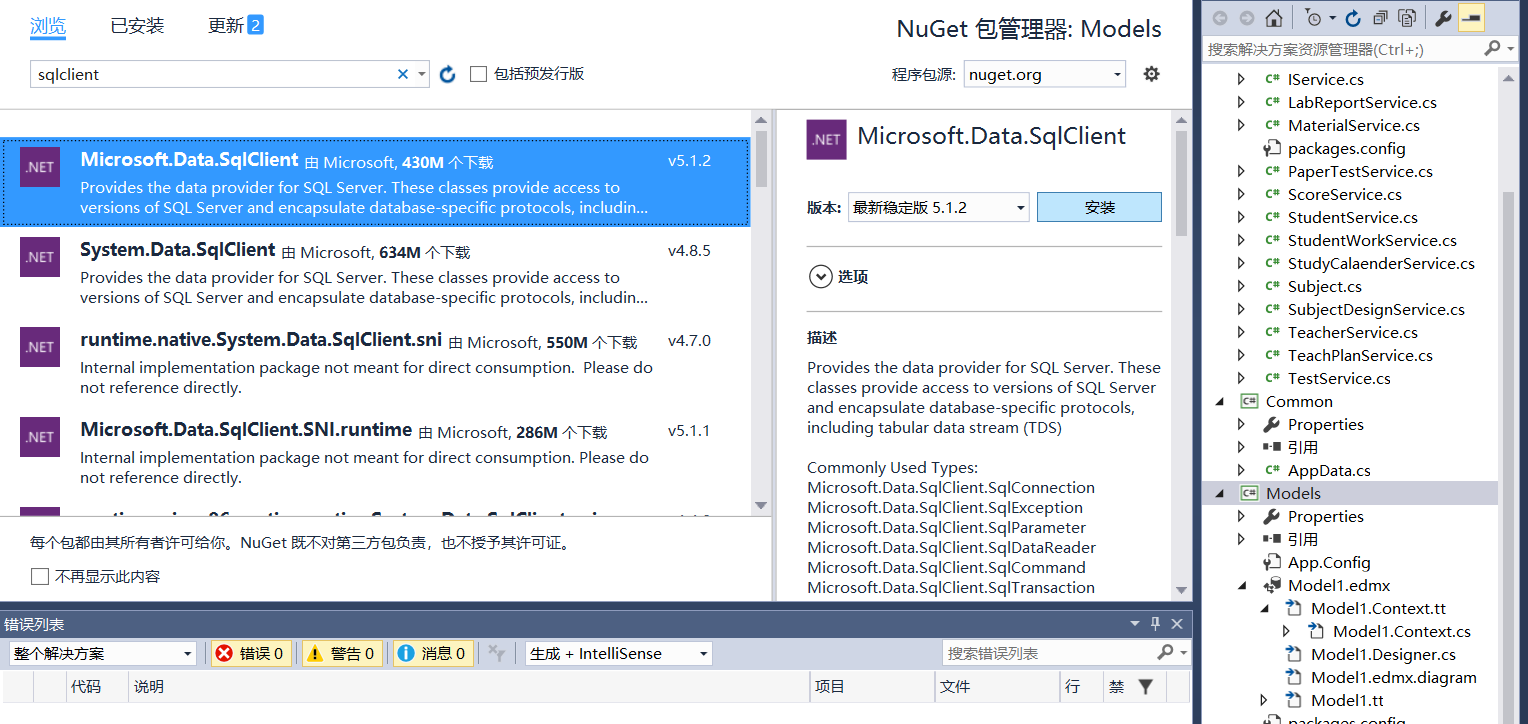Collapse the Model1.edmx node
1528x724 pixels.
click(1242, 585)
